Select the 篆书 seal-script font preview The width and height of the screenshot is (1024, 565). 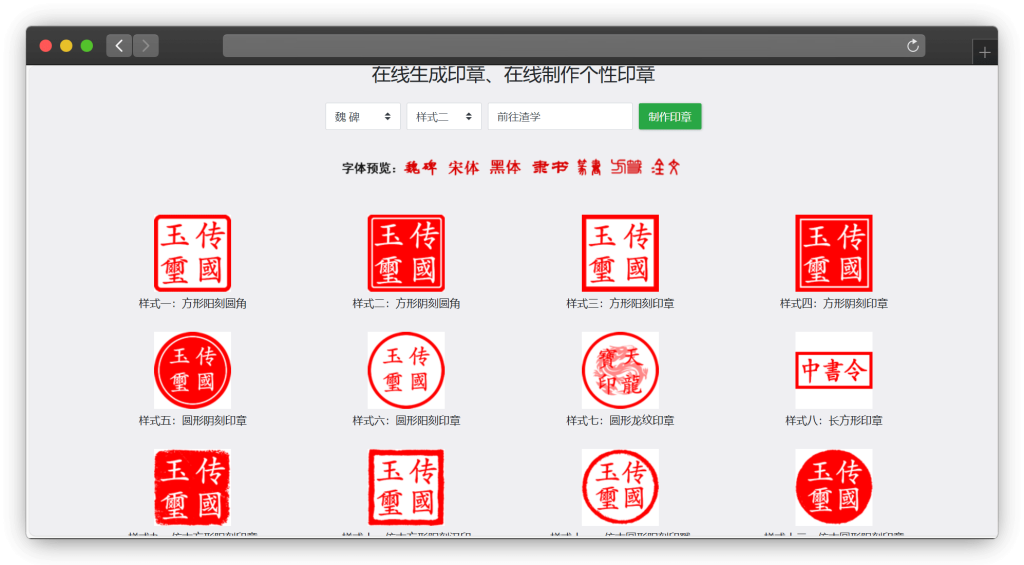point(589,168)
